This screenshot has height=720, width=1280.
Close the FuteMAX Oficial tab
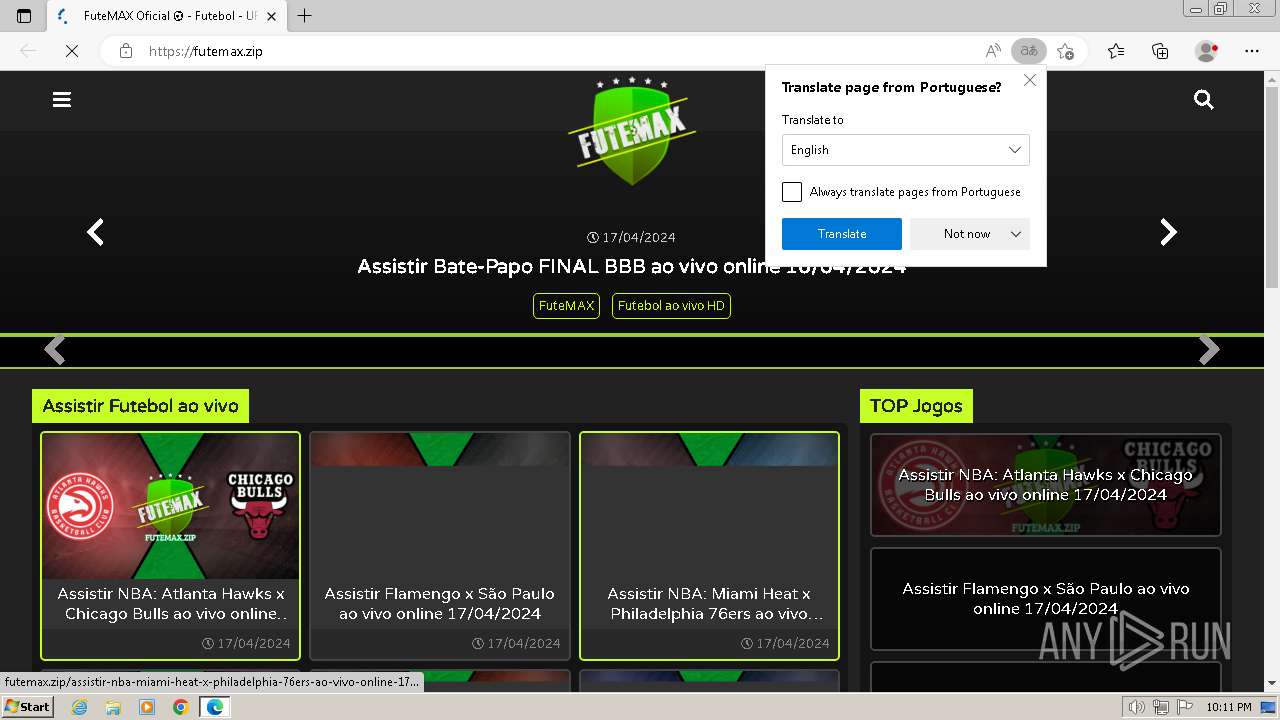271,16
